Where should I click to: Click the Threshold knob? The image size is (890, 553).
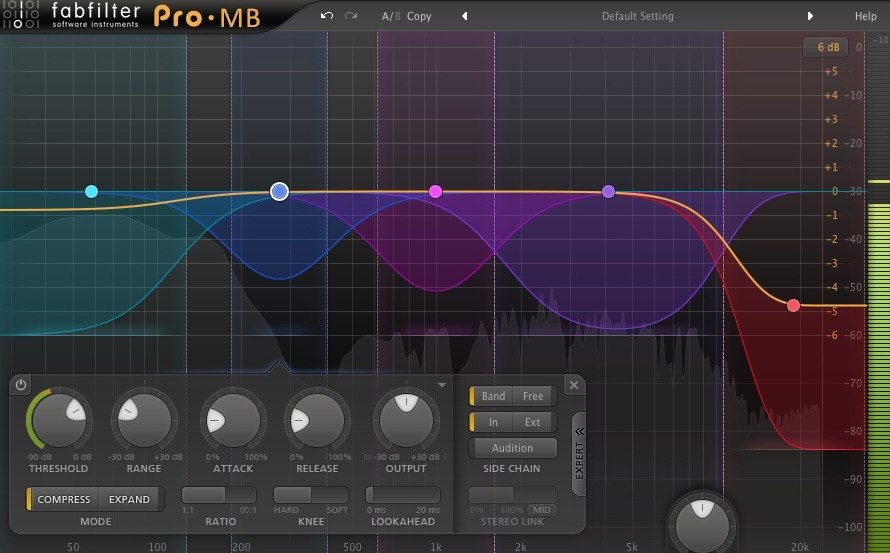(59, 420)
